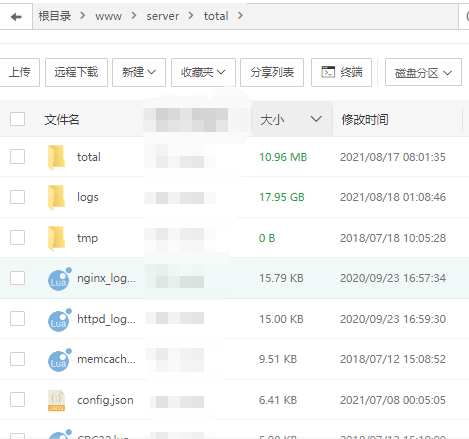Viewport: 469px width, 439px height.
Task: Open the terminal (终端) button
Action: (341, 72)
